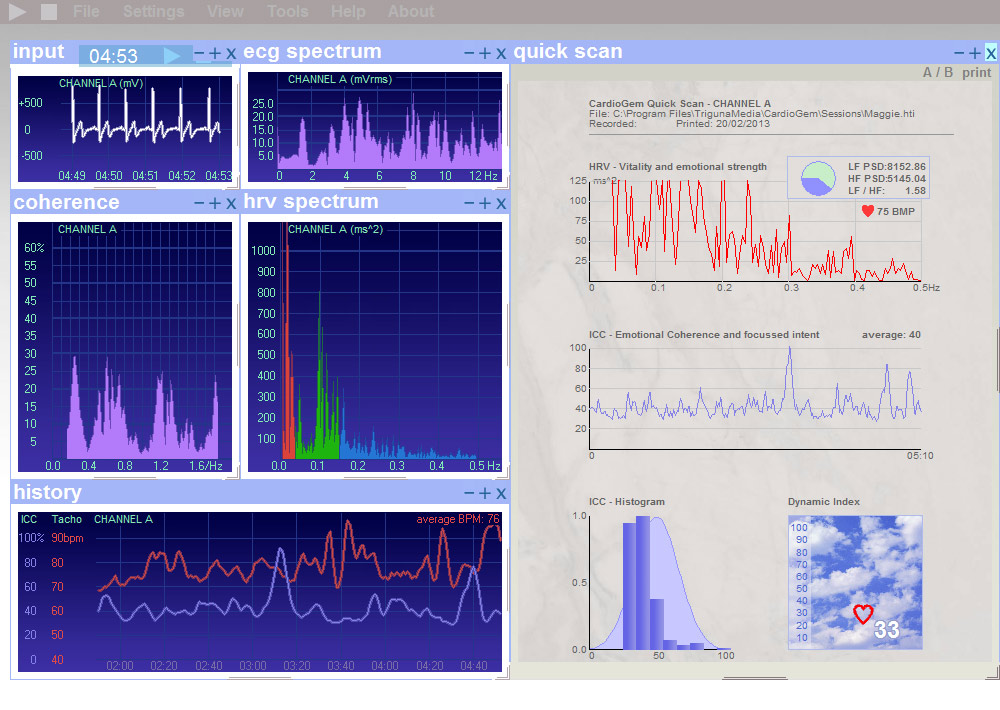
Task: Click the hrv spectrum chart
Action: [375, 347]
